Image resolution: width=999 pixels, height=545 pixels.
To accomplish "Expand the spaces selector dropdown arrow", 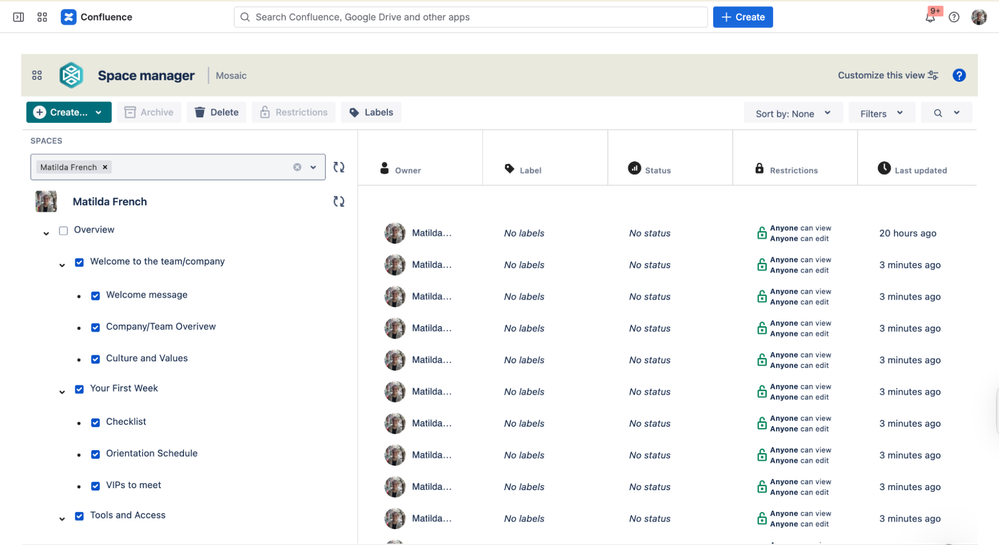I will [x=313, y=167].
